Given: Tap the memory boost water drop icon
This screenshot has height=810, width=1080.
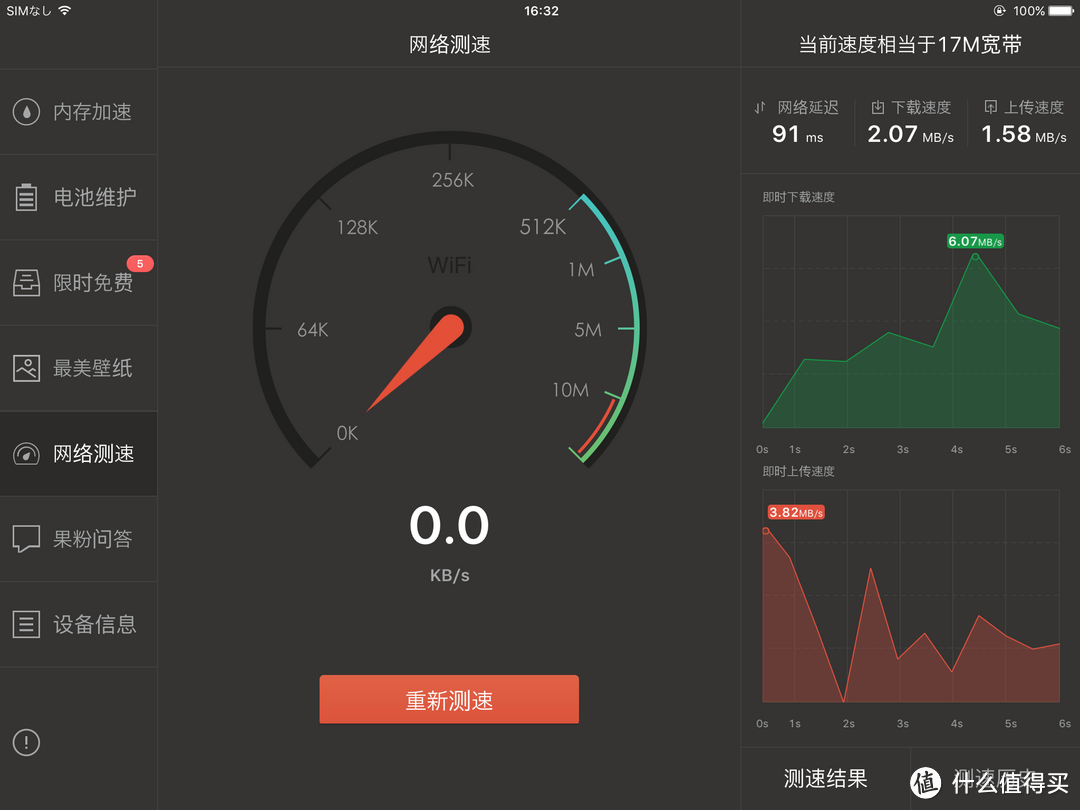Looking at the screenshot, I should pos(26,112).
